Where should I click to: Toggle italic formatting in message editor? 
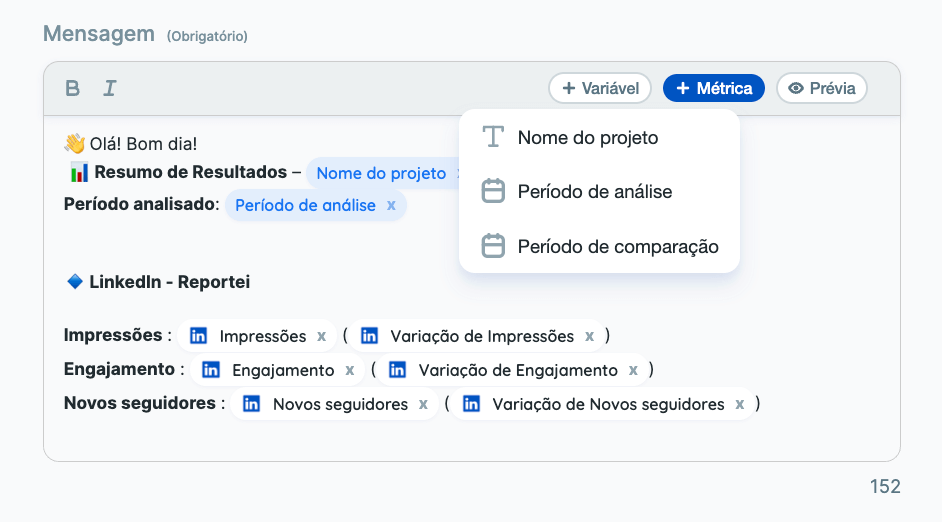pos(110,88)
